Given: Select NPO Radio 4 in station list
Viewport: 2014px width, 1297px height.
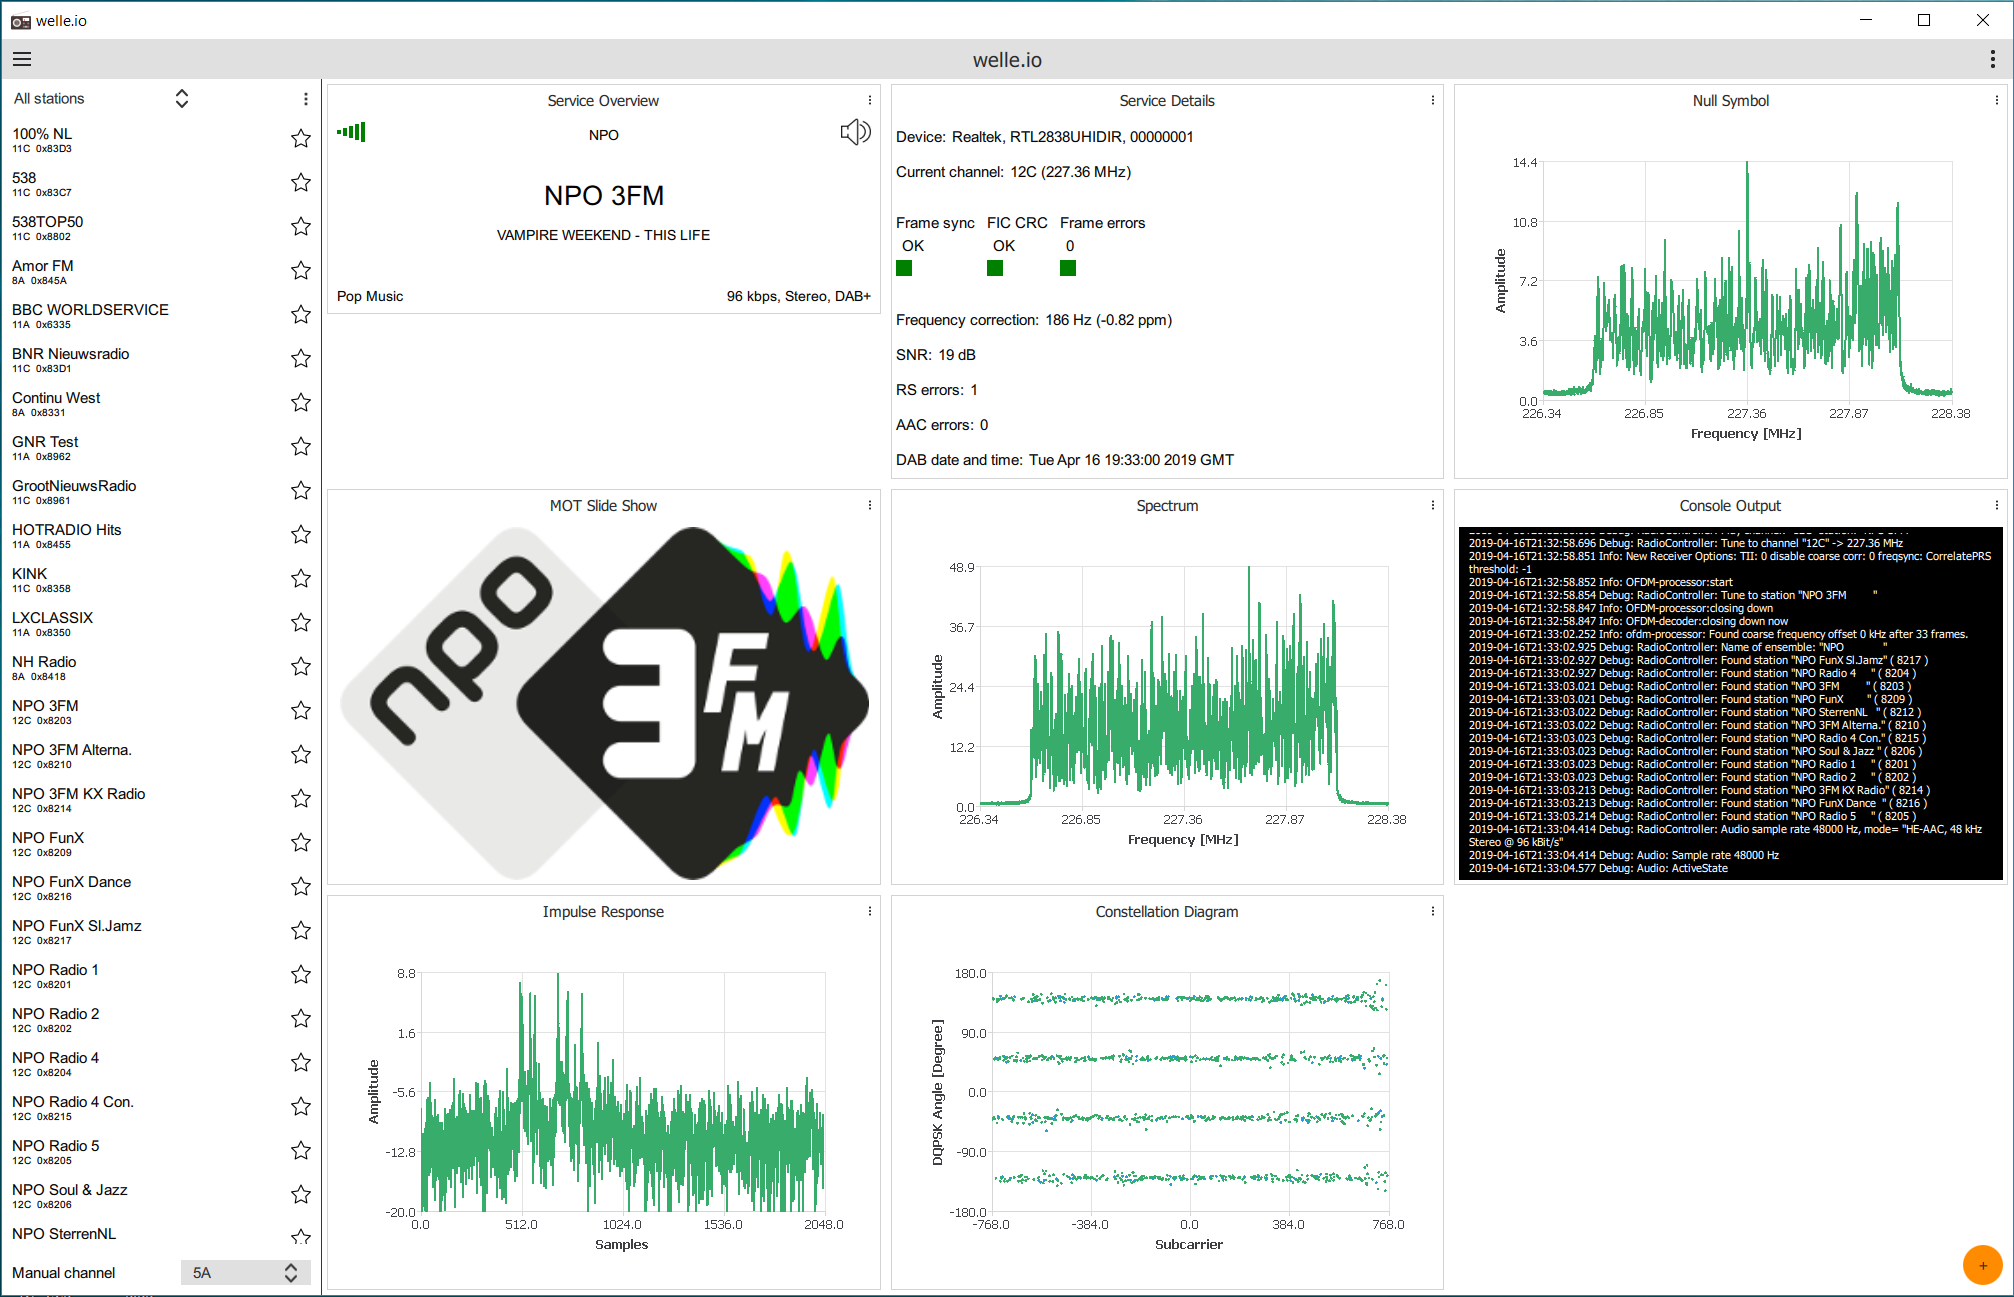Looking at the screenshot, I should click(x=145, y=1063).
